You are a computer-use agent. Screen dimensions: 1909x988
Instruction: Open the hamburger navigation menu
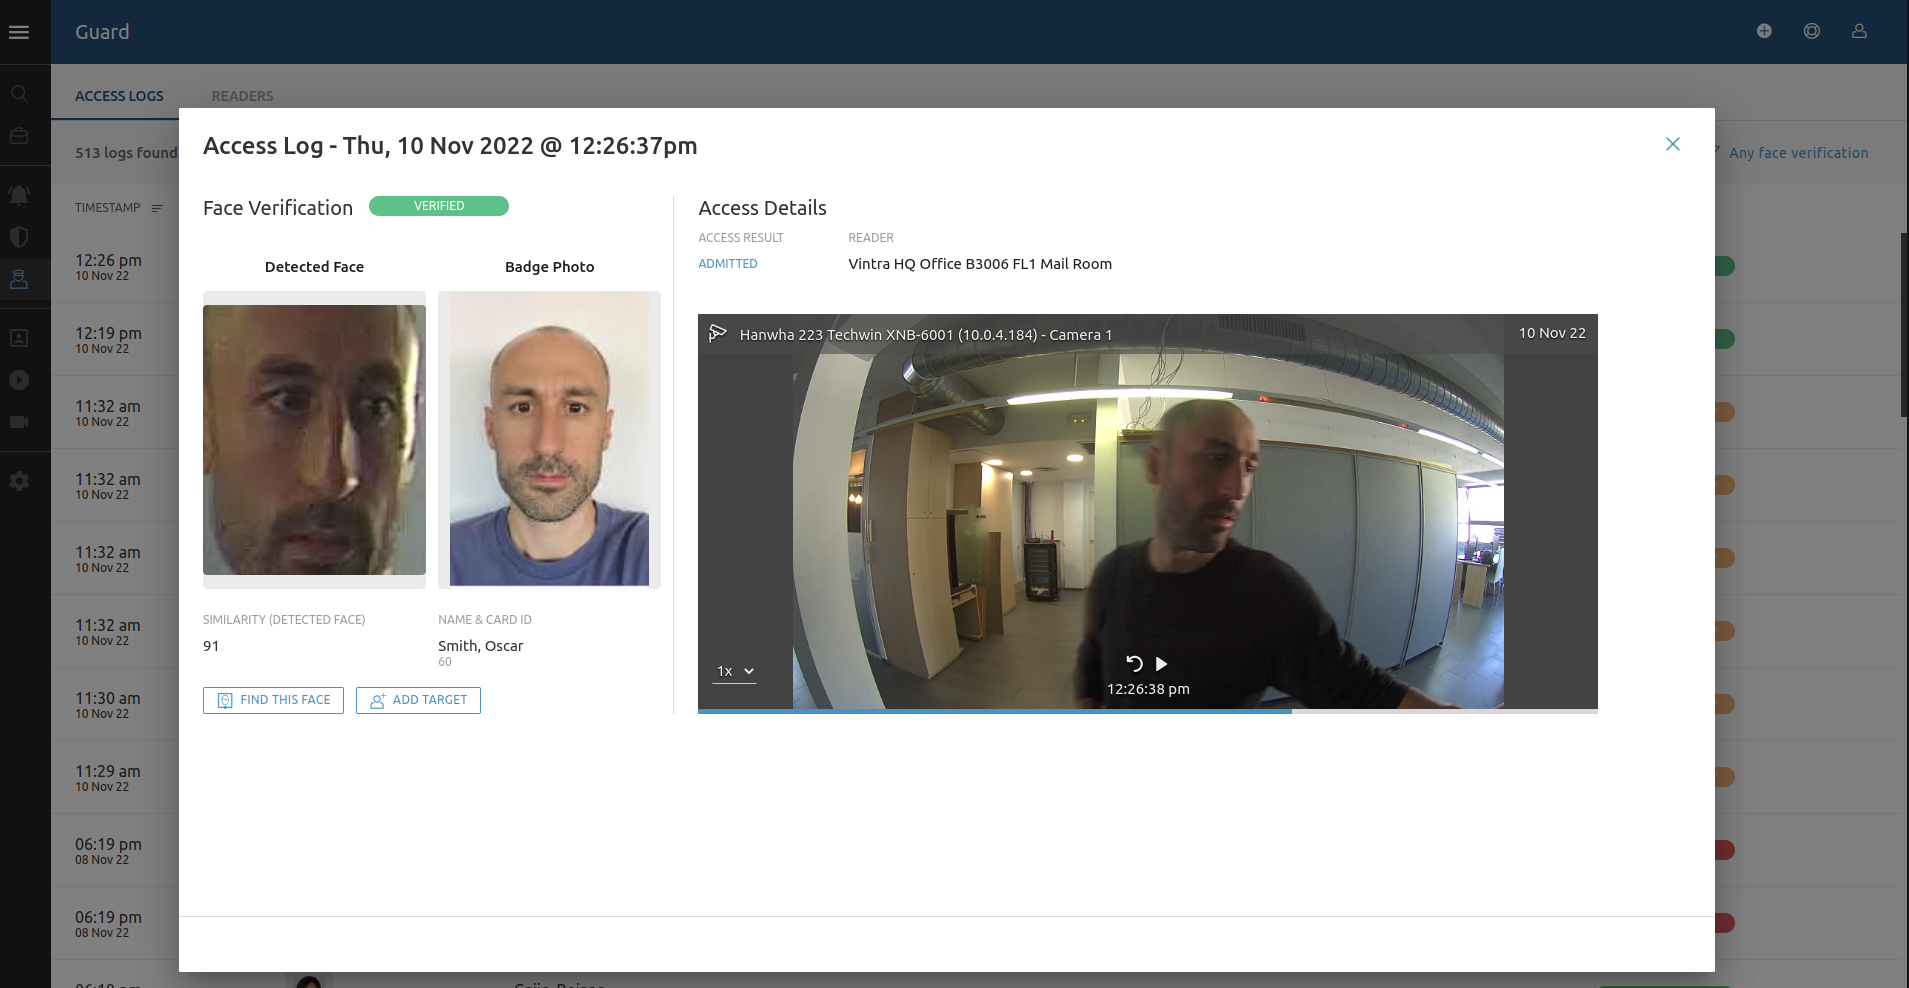coord(18,32)
